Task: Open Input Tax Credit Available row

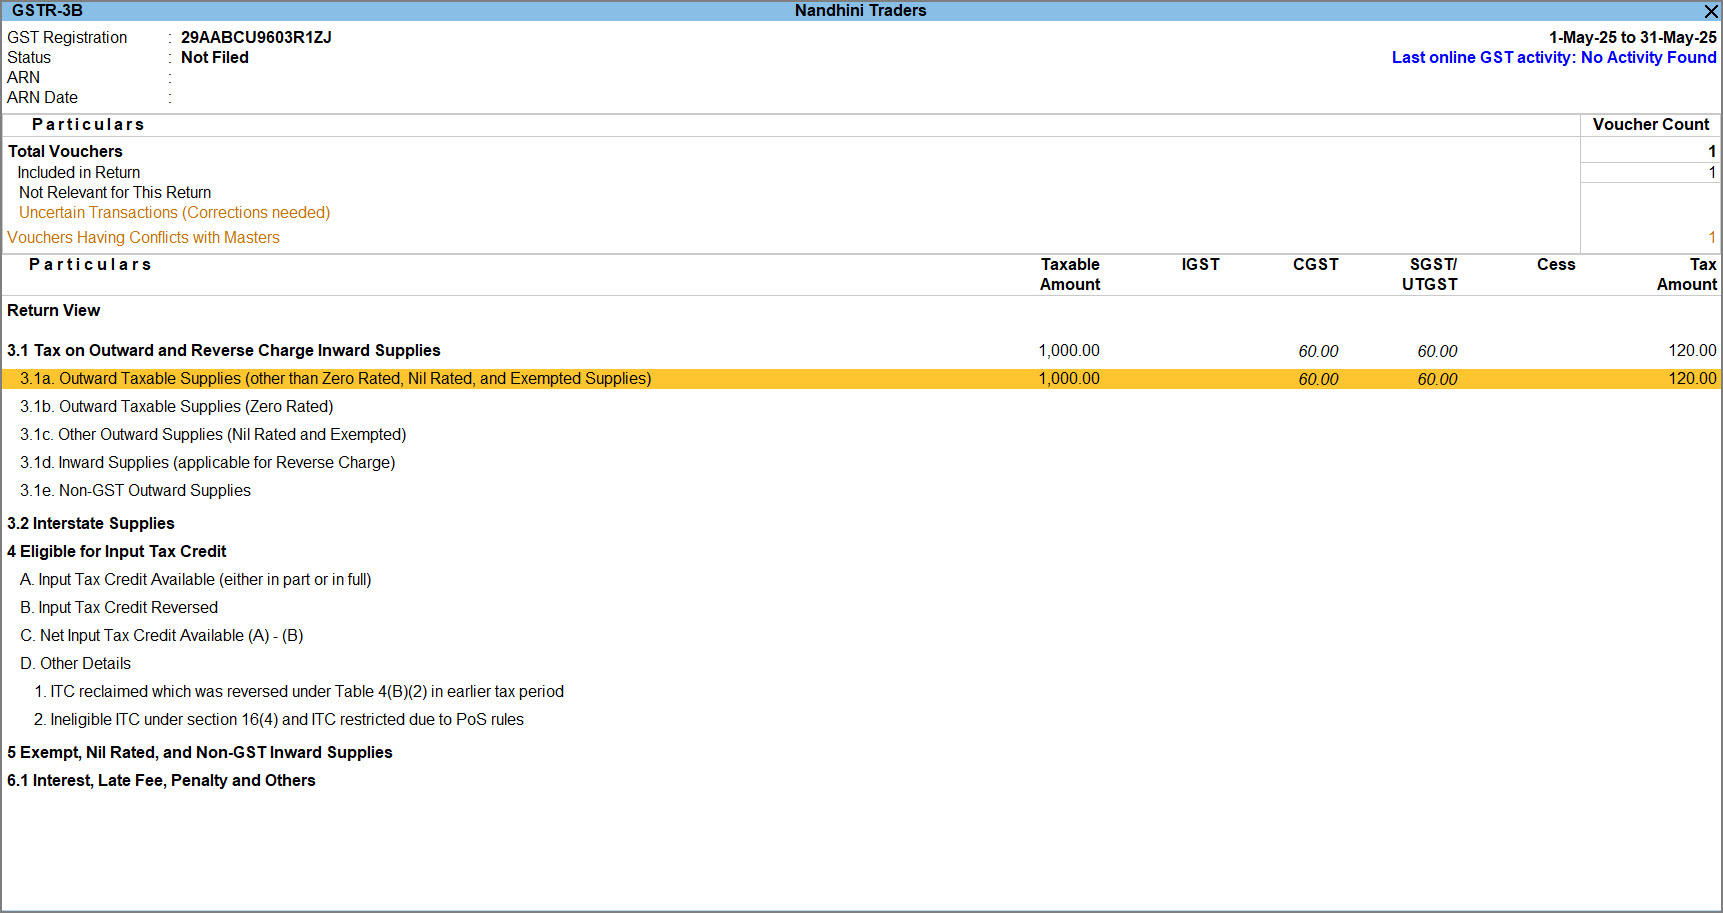Action: click(x=195, y=579)
